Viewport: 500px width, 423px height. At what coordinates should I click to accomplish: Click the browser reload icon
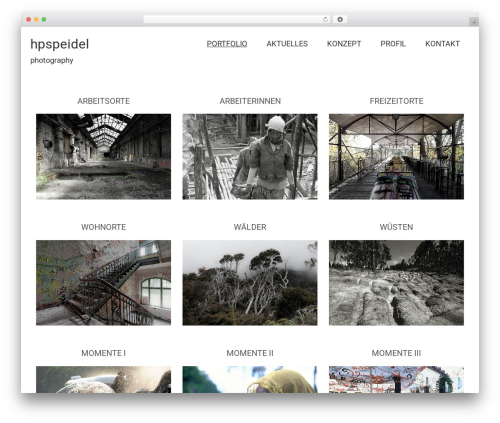coord(325,20)
